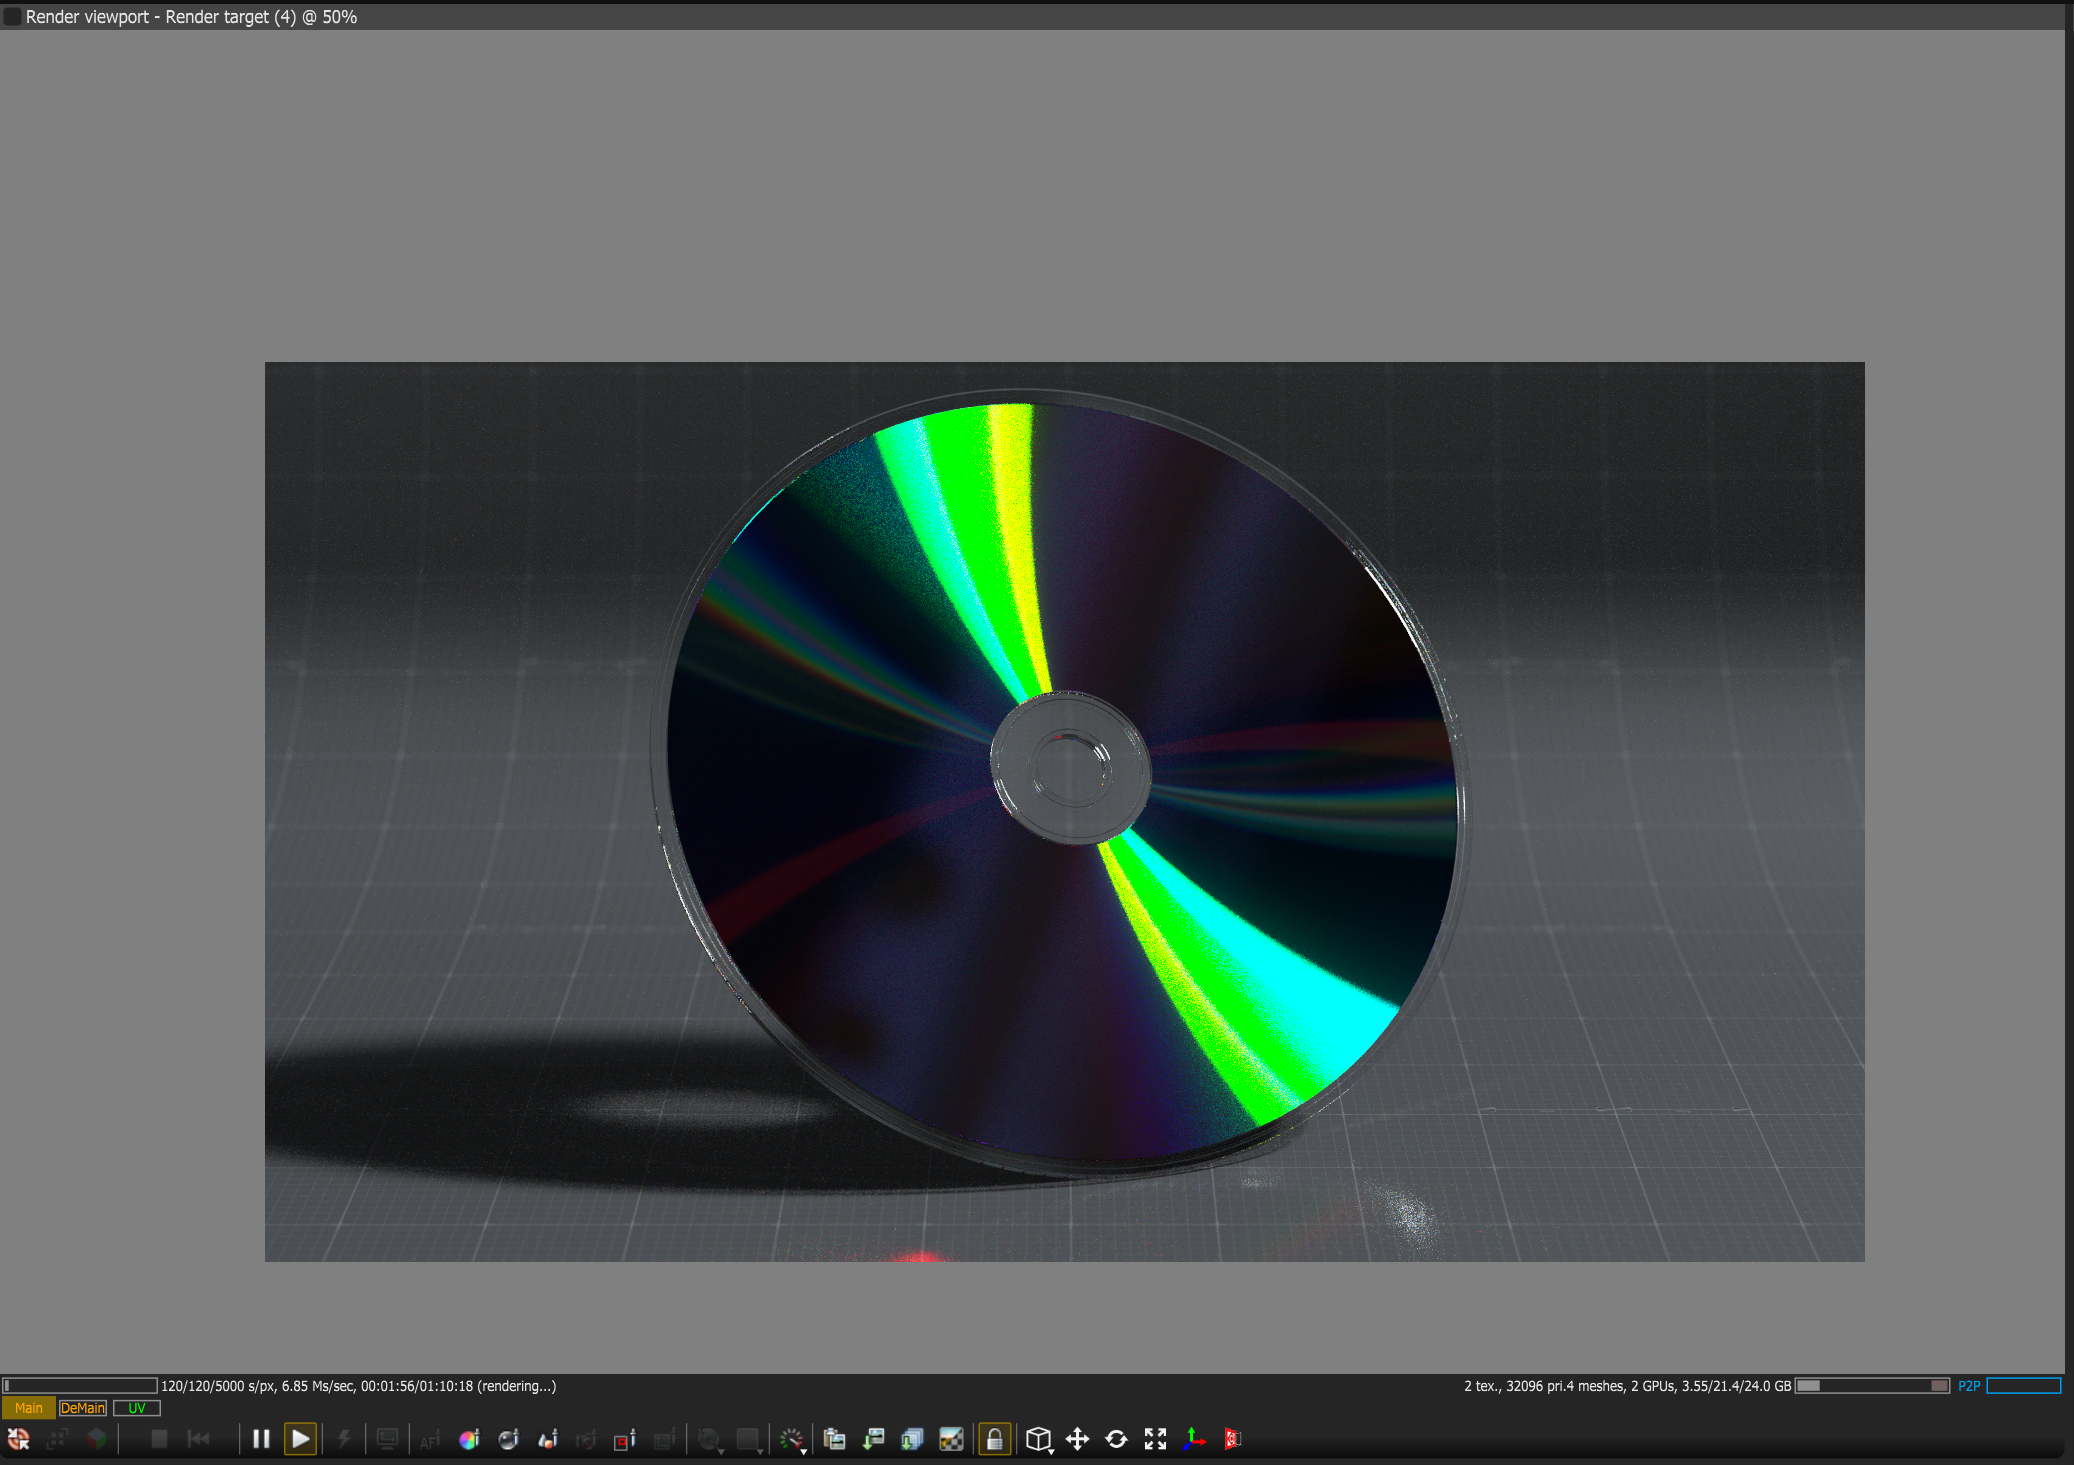Export the render passes
The height and width of the screenshot is (1465, 2074).
912,1439
